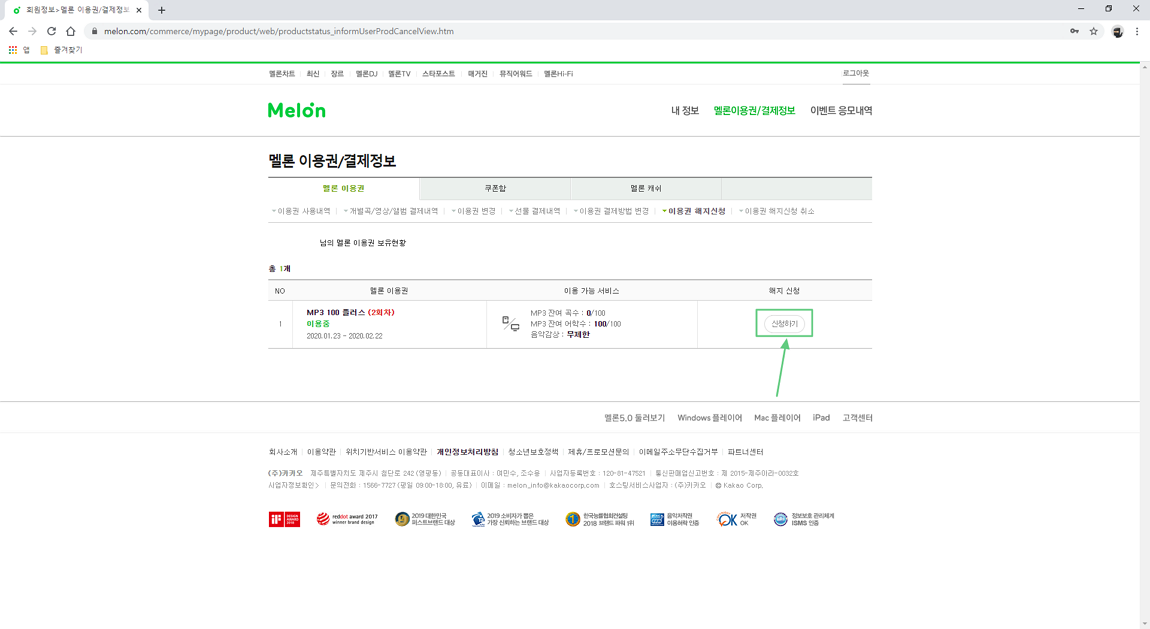Viewport: 1150px width, 629px height.
Task: Click the 저작권 OK badge
Action: (737, 520)
